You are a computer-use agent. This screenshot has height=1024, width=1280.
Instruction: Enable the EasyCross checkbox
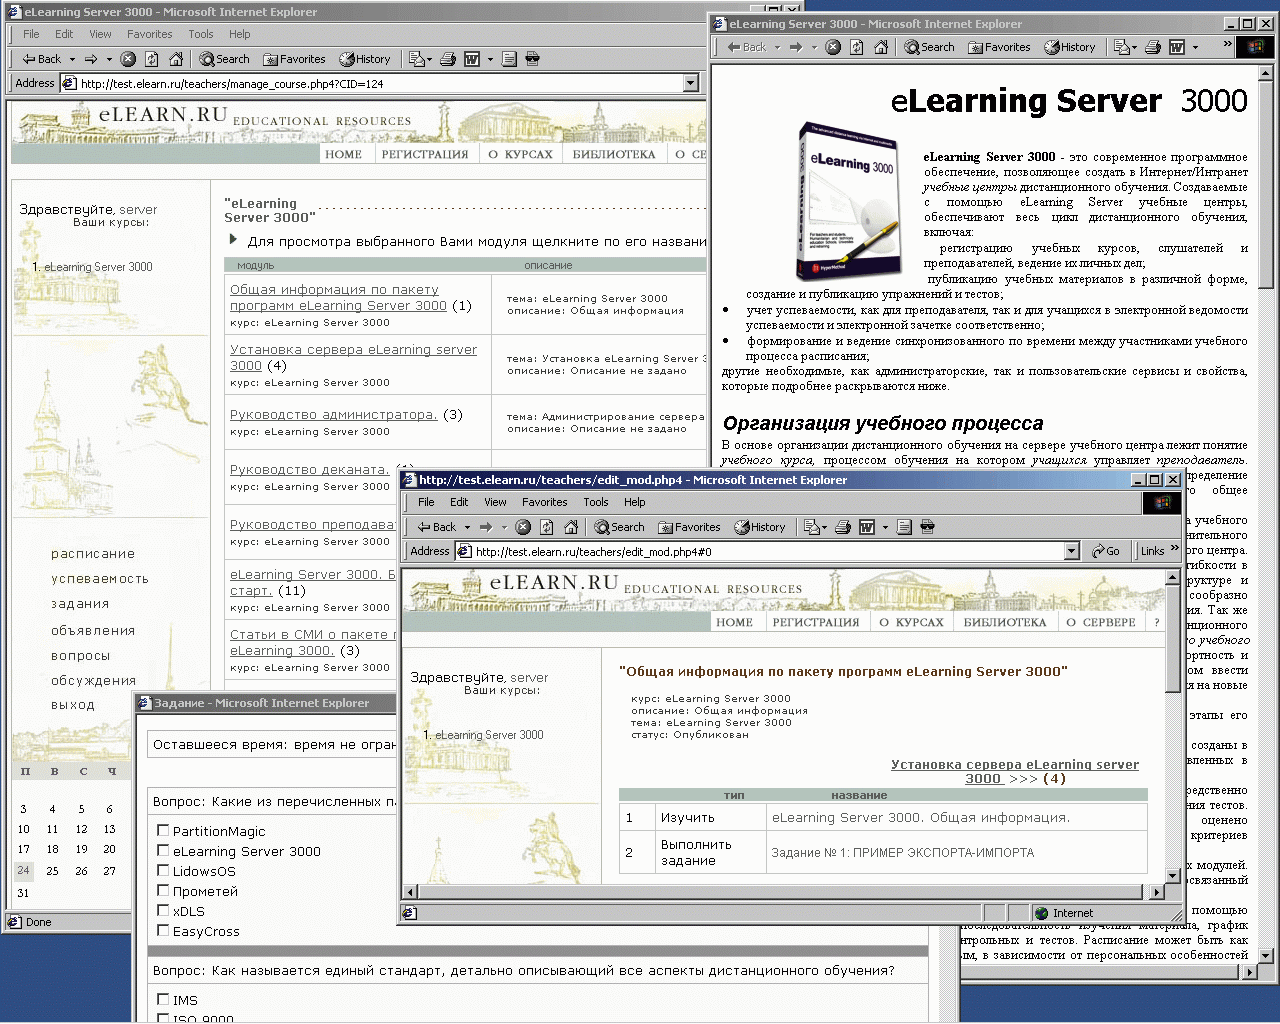163,931
